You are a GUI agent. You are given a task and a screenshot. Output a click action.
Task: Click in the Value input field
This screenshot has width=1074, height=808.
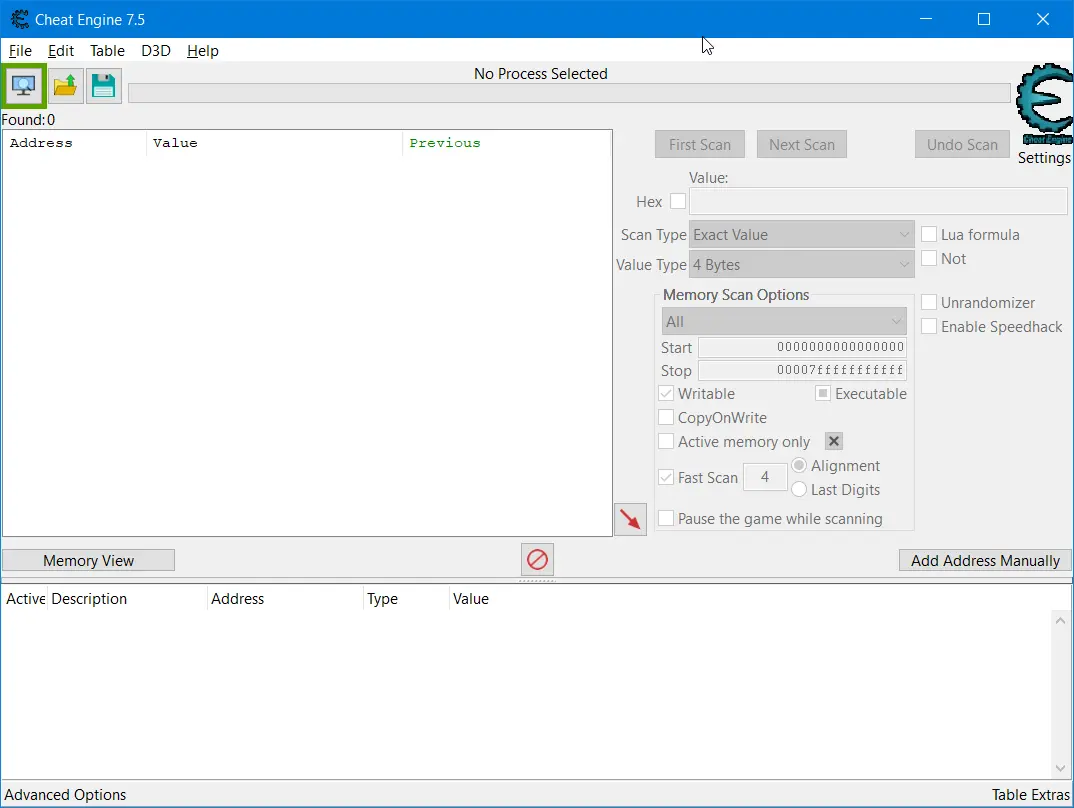tap(878, 201)
